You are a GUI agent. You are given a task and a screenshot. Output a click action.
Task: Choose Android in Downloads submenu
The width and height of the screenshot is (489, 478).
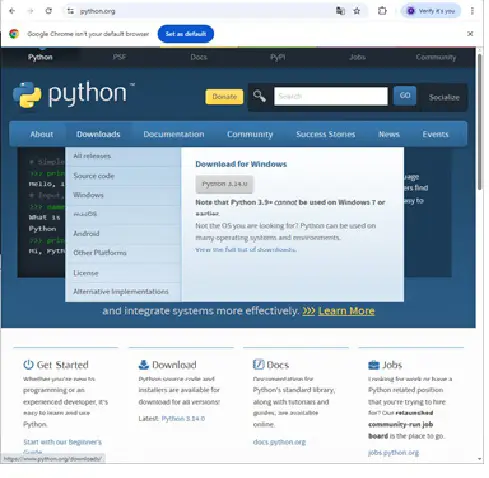pos(123,233)
